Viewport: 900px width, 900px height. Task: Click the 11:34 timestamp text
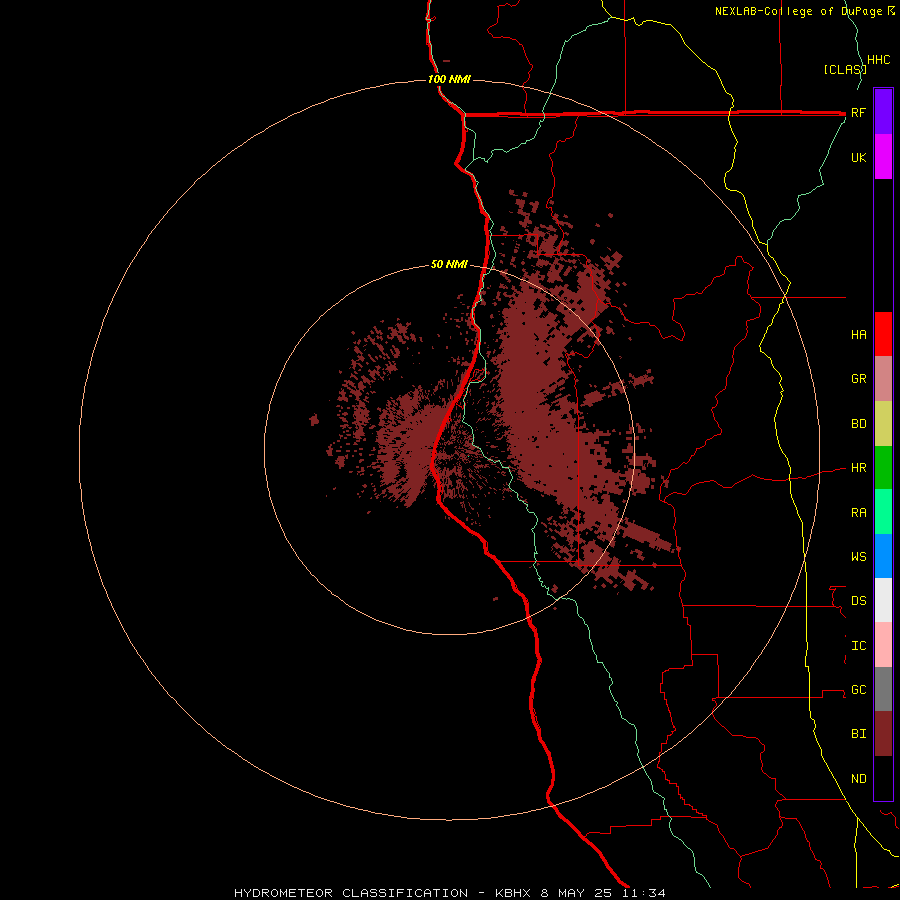coord(642,893)
